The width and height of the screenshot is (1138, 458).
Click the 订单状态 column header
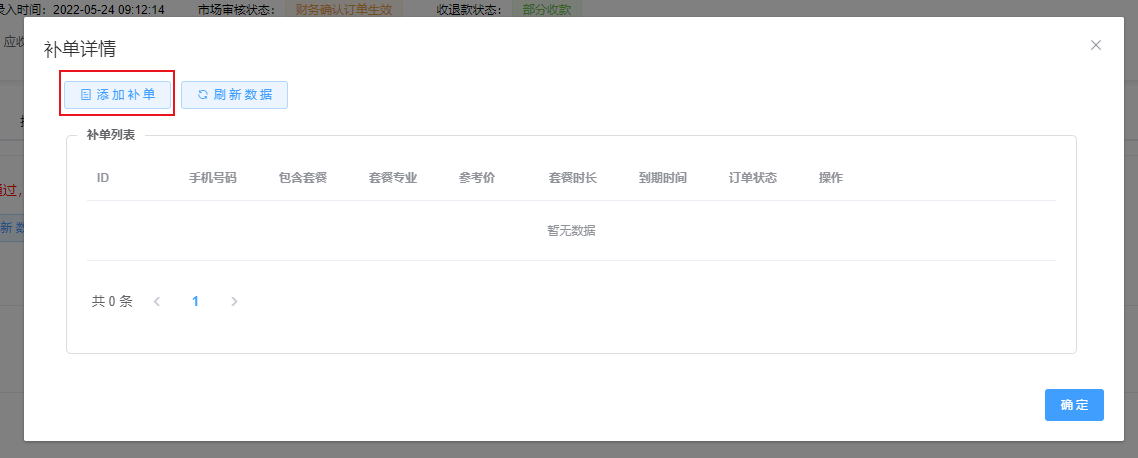point(753,178)
